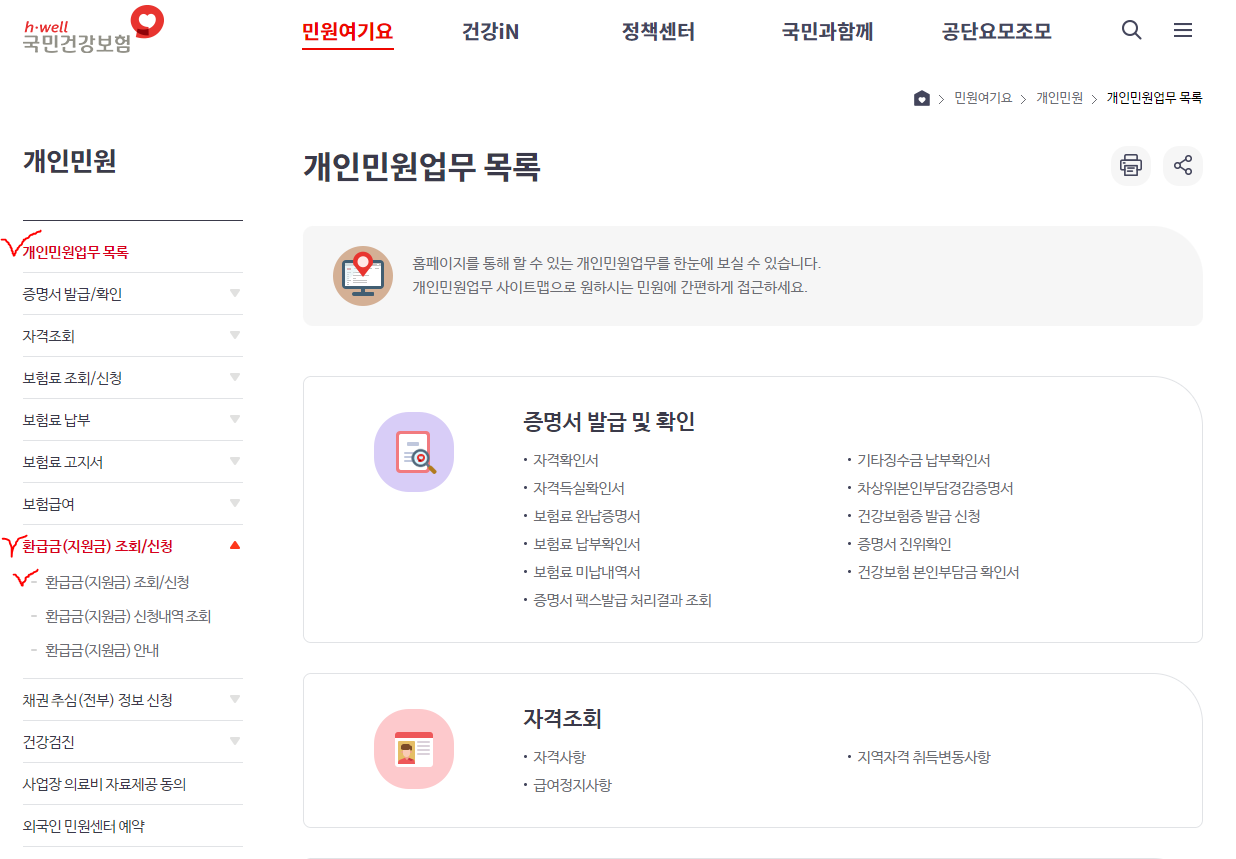Click the home icon in breadcrumb
Image resolution: width=1236 pixels, height=859 pixels.
pos(922,98)
